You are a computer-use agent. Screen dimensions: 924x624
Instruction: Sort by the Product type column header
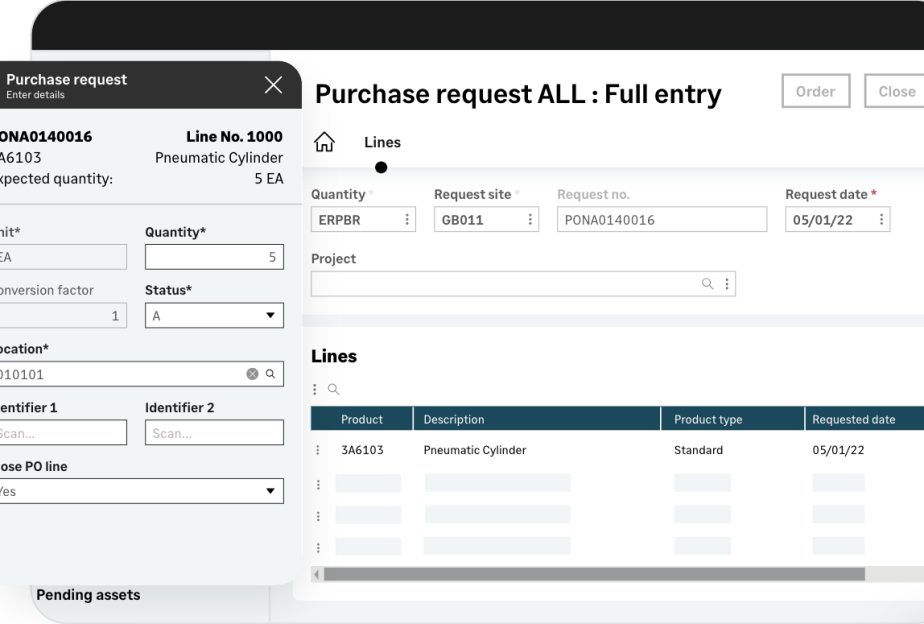(x=732, y=419)
